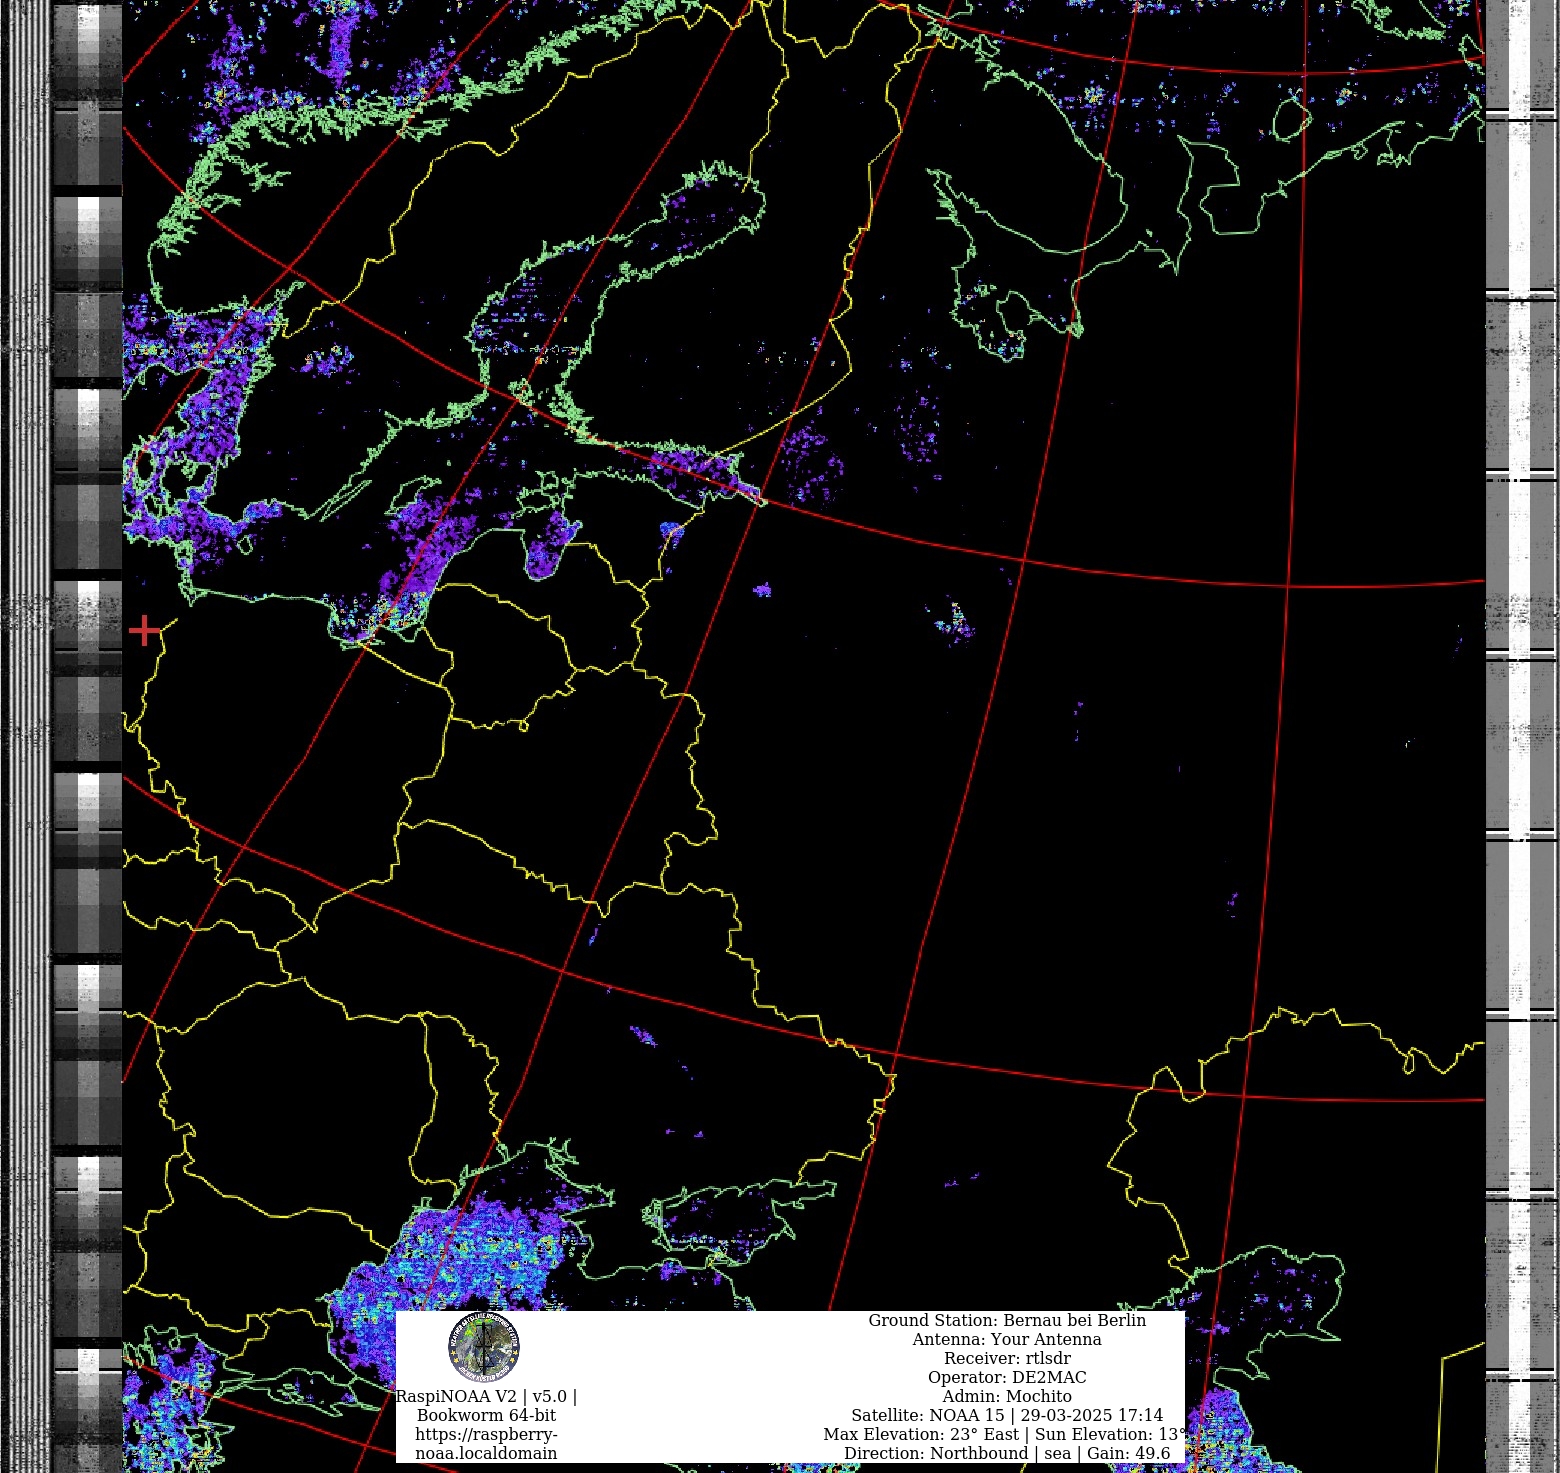The image size is (1560, 1473).
Task: Select the 'Ground Station: Bernau bei Berlin' line
Action: (x=1007, y=1320)
